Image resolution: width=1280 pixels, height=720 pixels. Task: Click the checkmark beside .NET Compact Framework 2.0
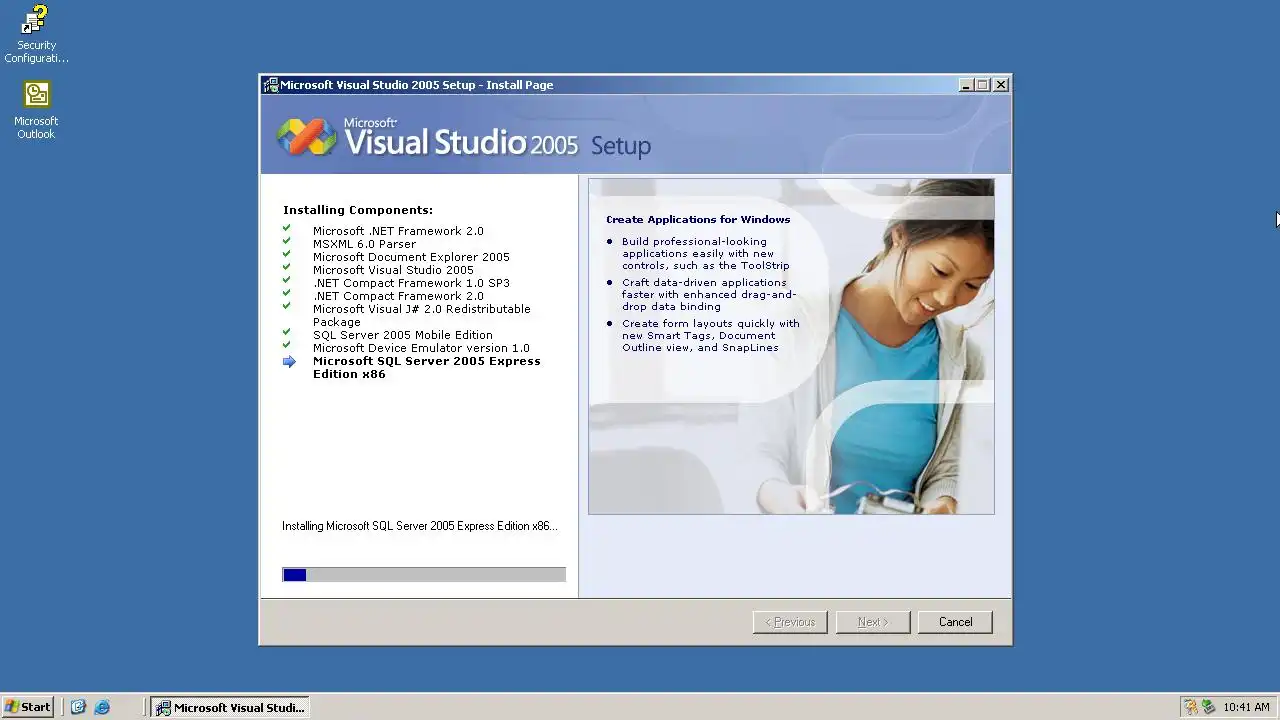click(287, 294)
